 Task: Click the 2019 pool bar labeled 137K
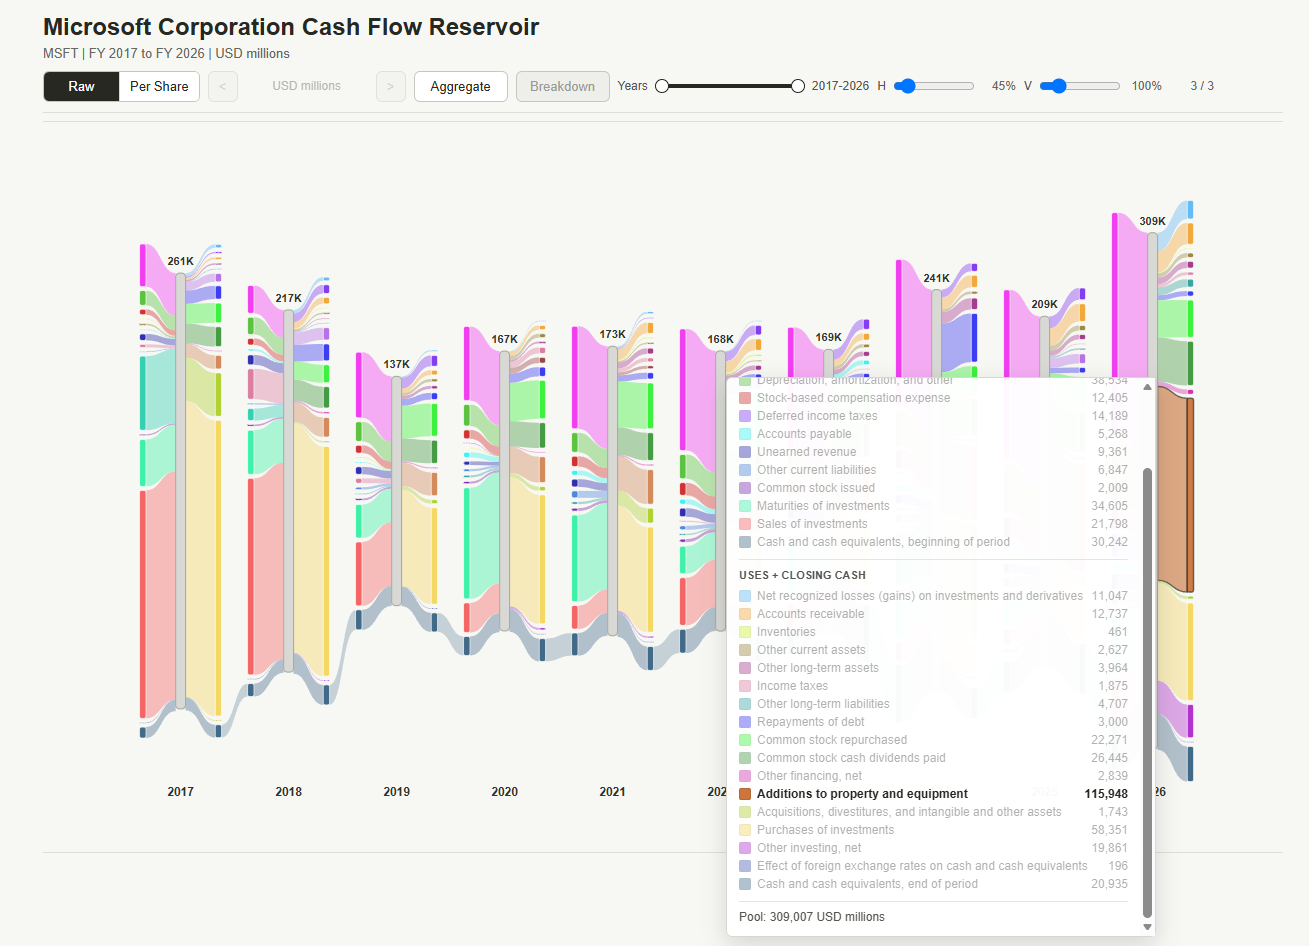397,490
